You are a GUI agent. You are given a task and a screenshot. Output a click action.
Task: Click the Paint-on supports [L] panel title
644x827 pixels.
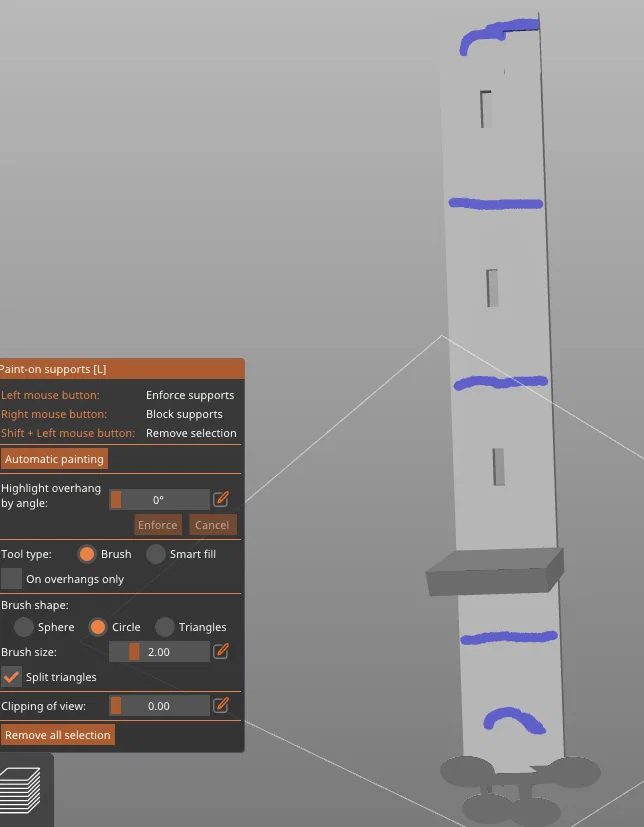[53, 369]
